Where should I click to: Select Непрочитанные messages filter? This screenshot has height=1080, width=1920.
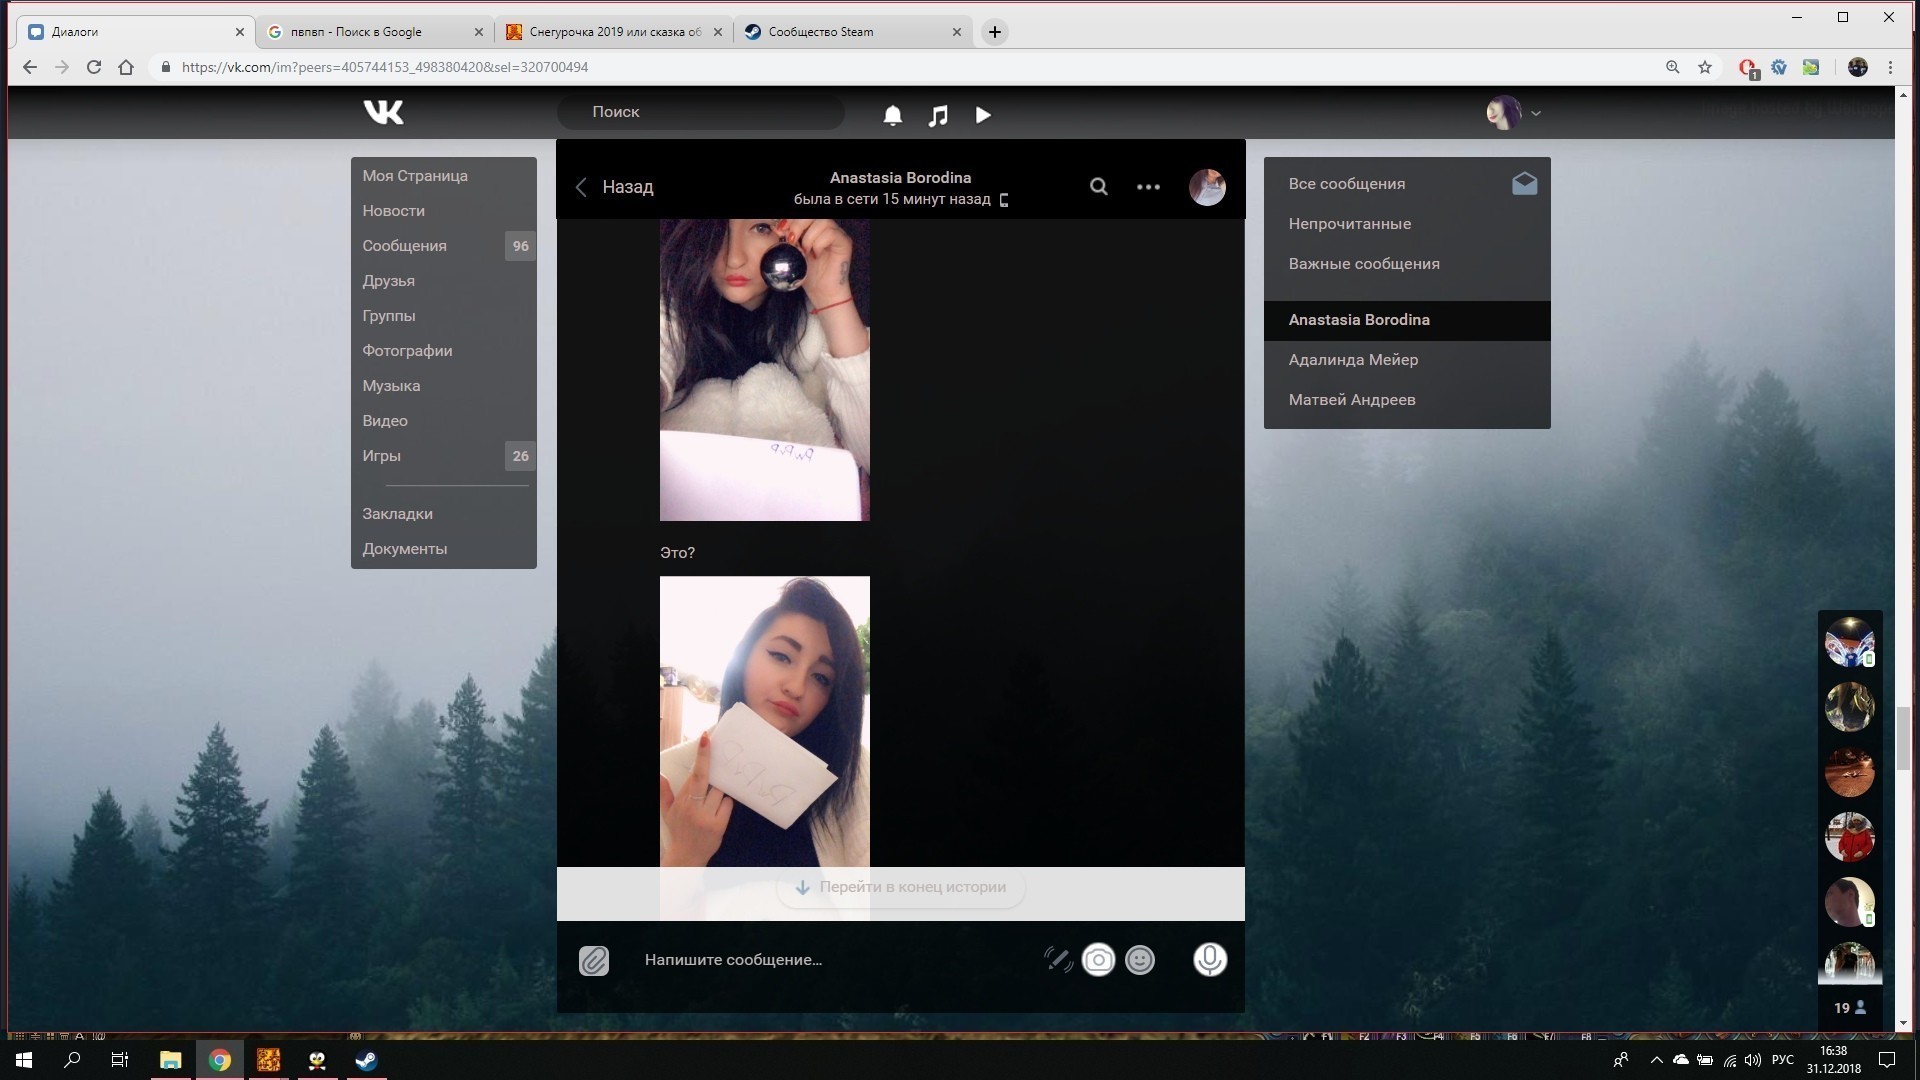1350,224
